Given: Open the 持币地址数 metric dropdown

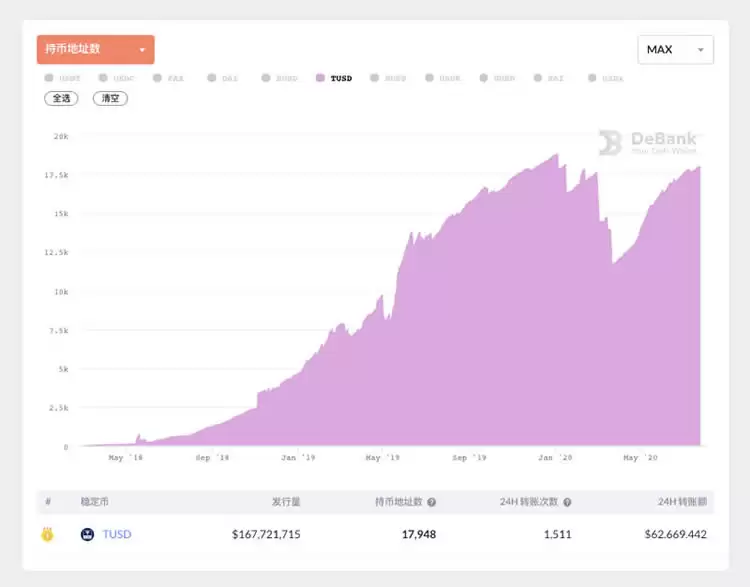Looking at the screenshot, I should pos(96,49).
